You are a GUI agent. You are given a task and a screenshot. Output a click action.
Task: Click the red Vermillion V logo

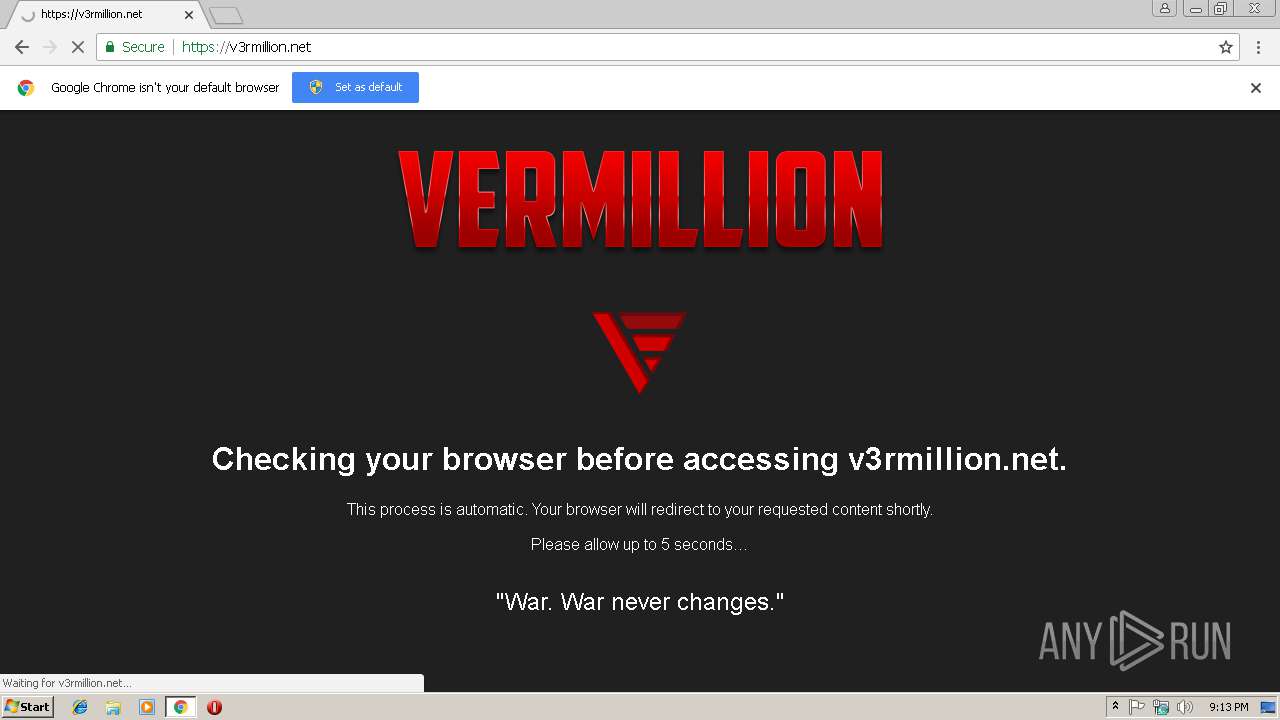pos(639,352)
